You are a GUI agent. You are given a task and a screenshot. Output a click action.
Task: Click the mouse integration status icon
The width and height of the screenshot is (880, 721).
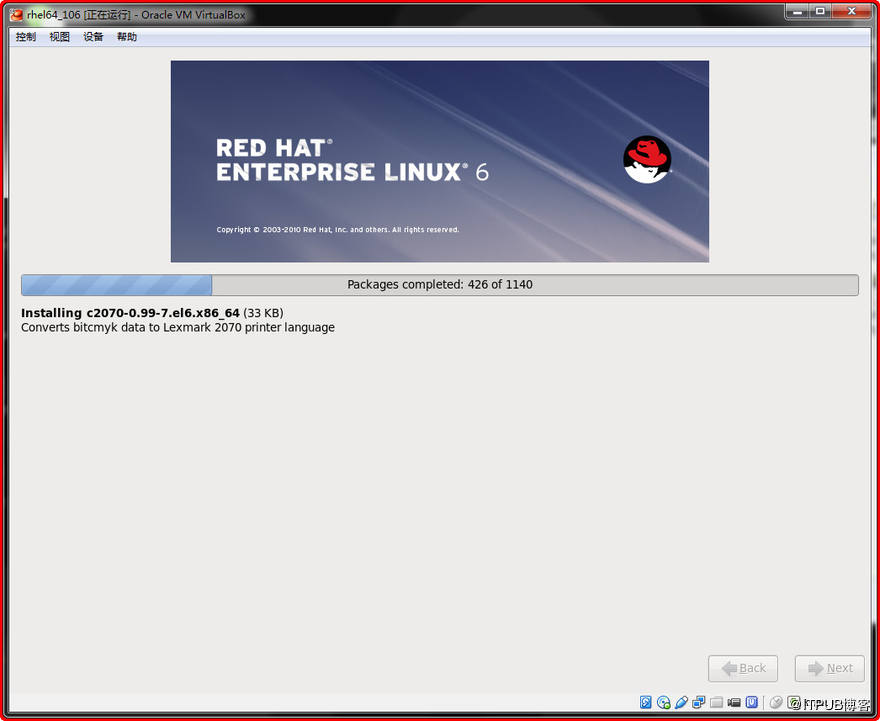pyautogui.click(x=776, y=702)
